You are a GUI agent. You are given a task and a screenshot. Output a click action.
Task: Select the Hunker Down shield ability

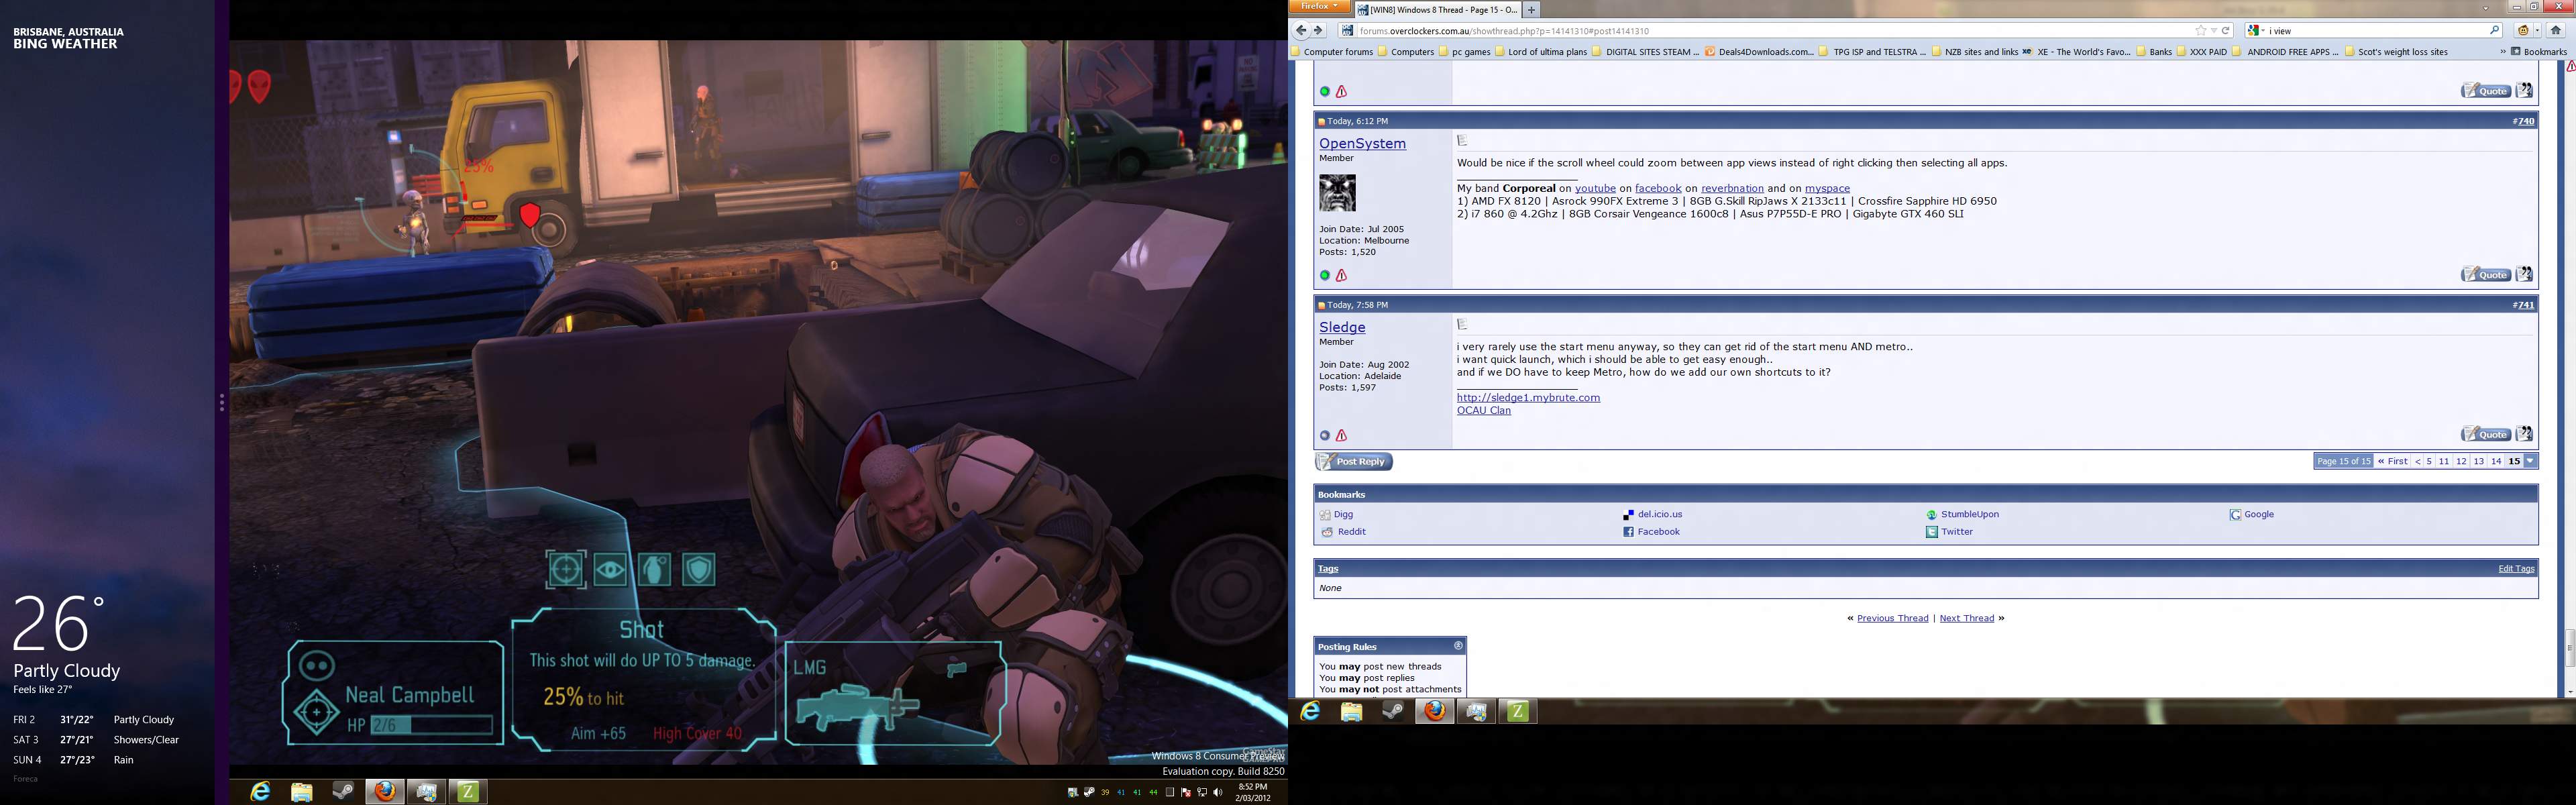699,570
